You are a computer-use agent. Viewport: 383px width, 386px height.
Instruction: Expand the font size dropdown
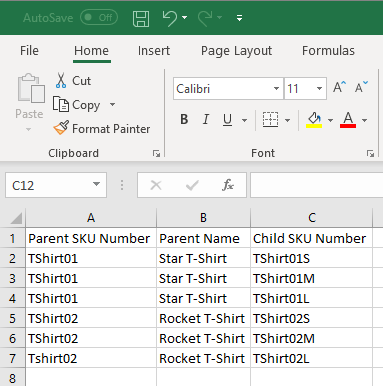tap(319, 89)
